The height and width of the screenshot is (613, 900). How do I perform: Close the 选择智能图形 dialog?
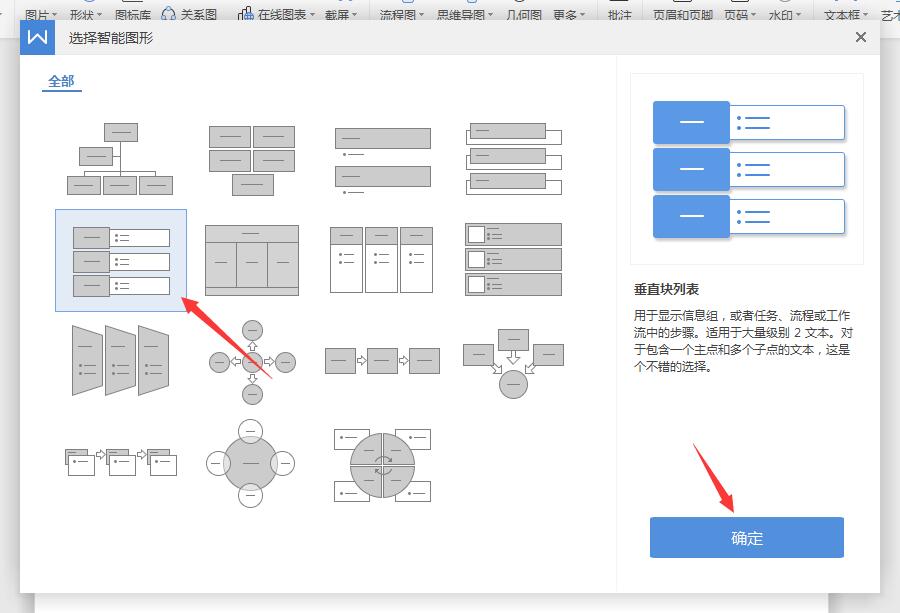click(x=860, y=37)
